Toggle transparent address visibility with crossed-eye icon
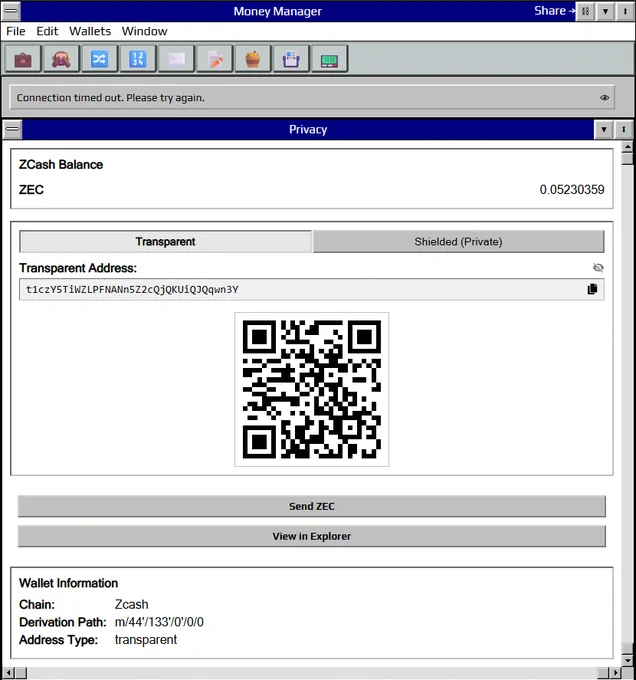Screen dimensions: 636x680 click(598, 268)
